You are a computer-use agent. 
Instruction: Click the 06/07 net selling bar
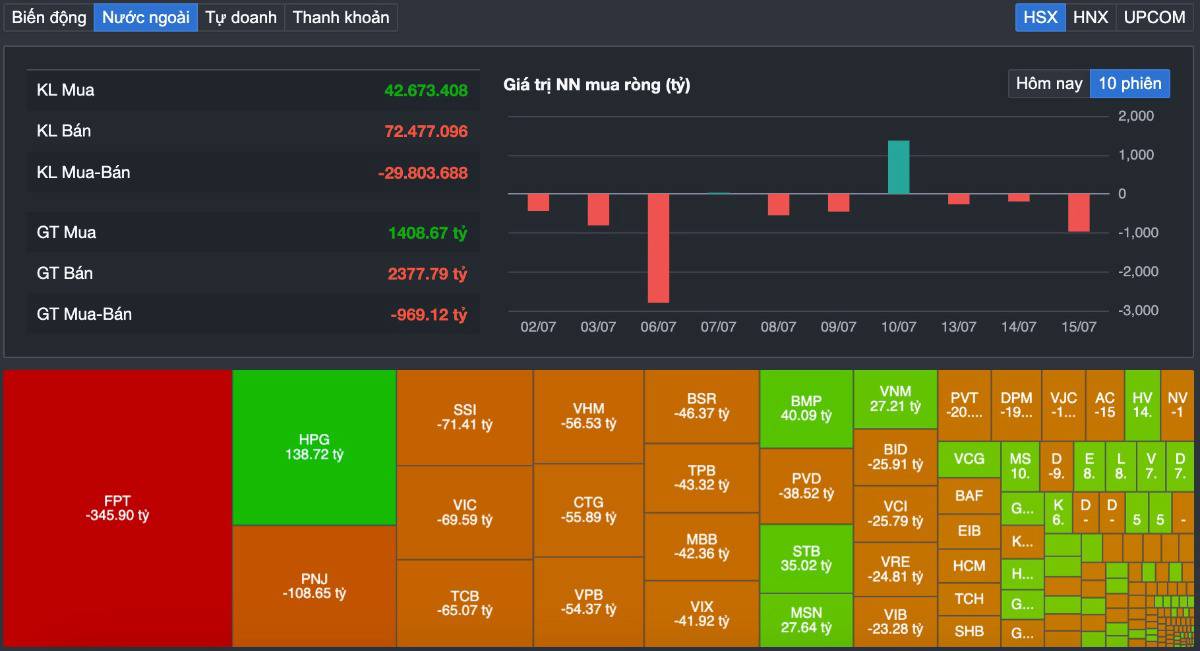tap(658, 248)
